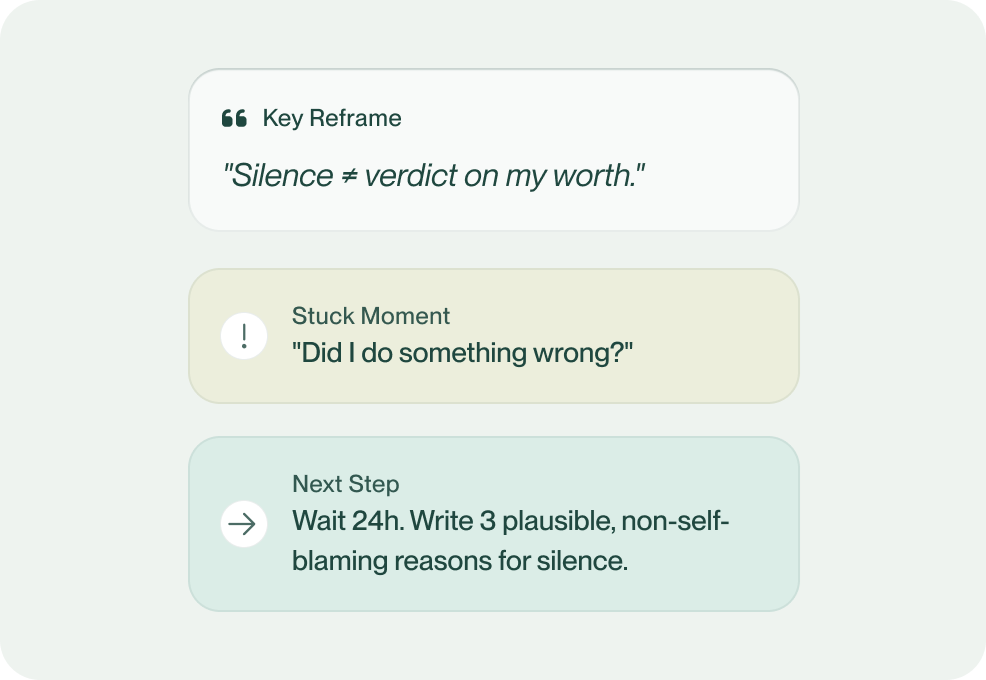Click the "Silence ≠ verdict on my worth." quote
Viewport: 986px width, 680px height.
433,177
